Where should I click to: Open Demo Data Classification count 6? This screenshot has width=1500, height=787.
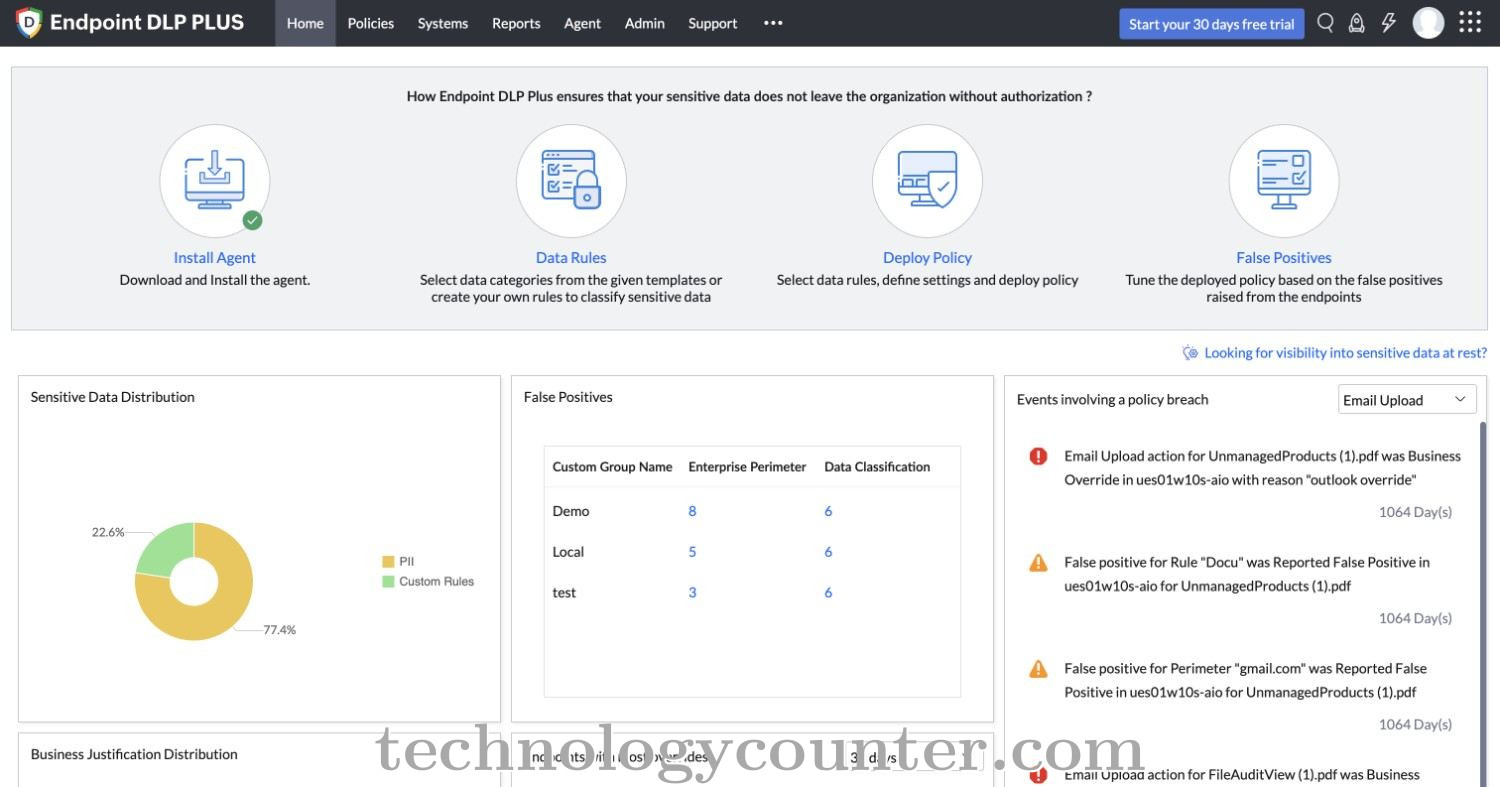click(828, 511)
